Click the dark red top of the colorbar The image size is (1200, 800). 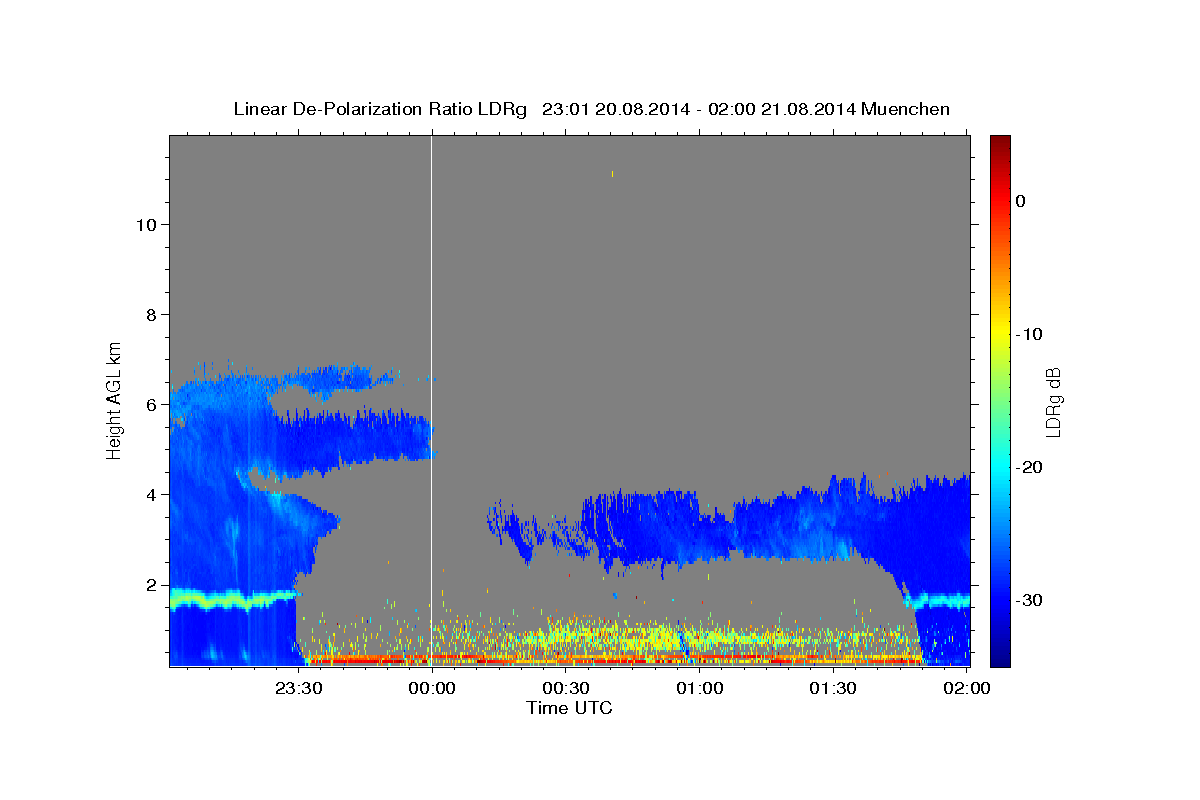coord(1000,145)
